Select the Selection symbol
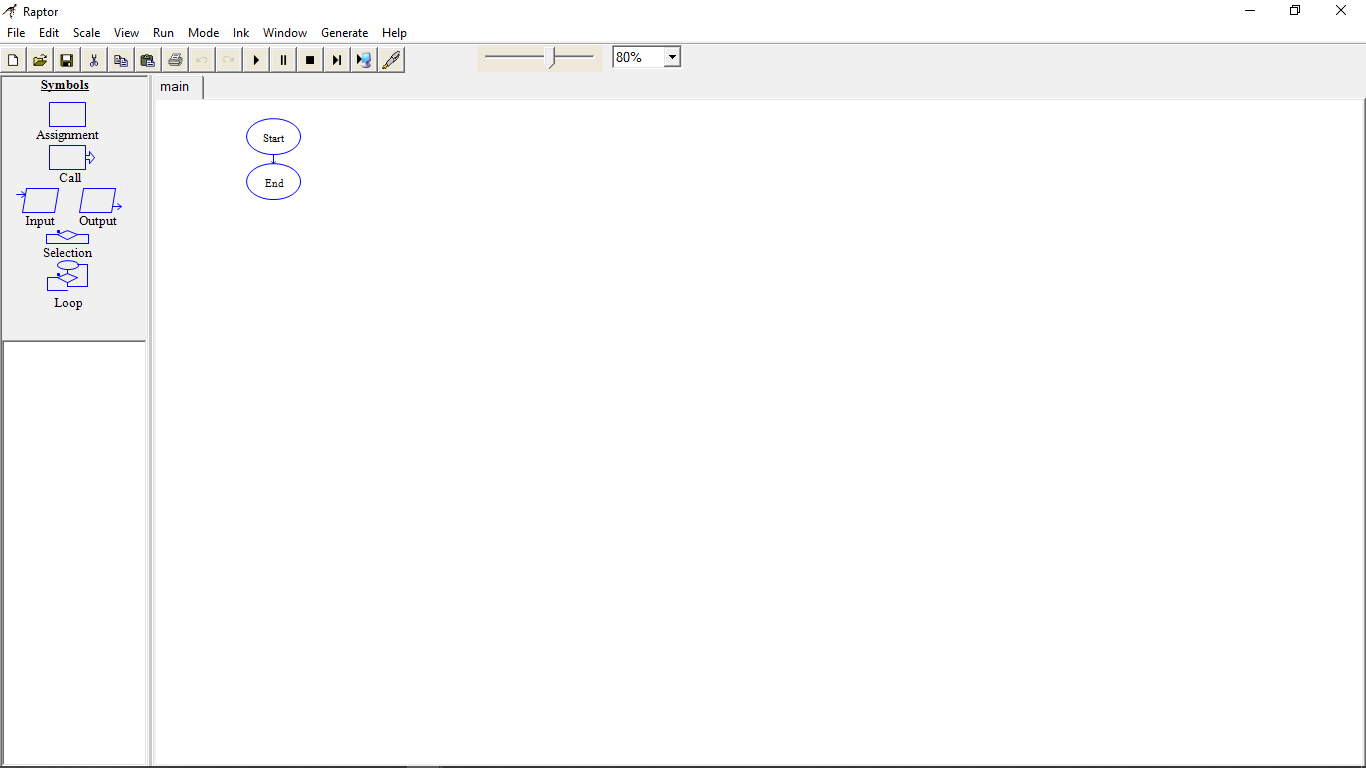The width and height of the screenshot is (1366, 768). (x=67, y=237)
